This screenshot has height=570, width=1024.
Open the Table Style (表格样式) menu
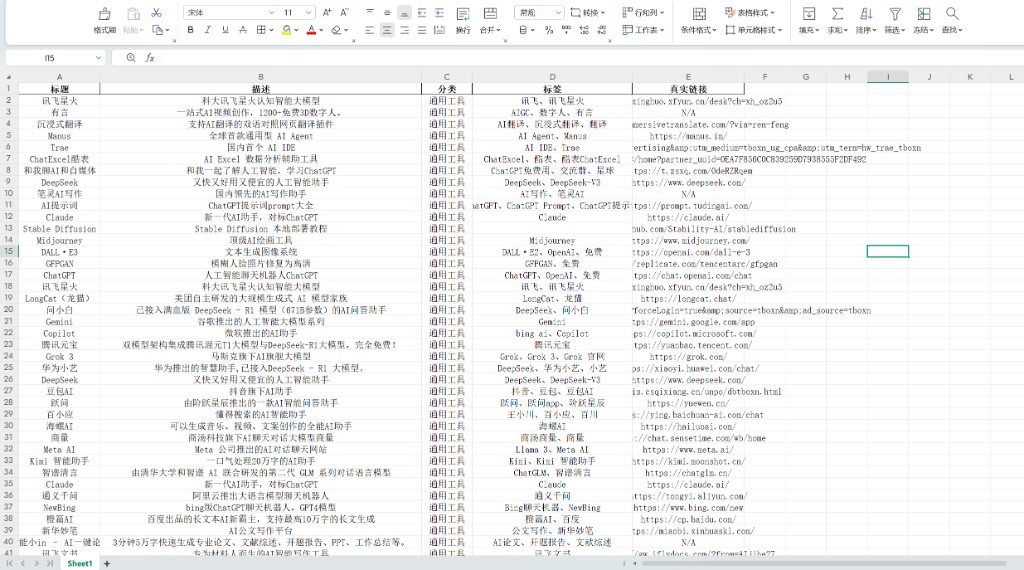(750, 12)
